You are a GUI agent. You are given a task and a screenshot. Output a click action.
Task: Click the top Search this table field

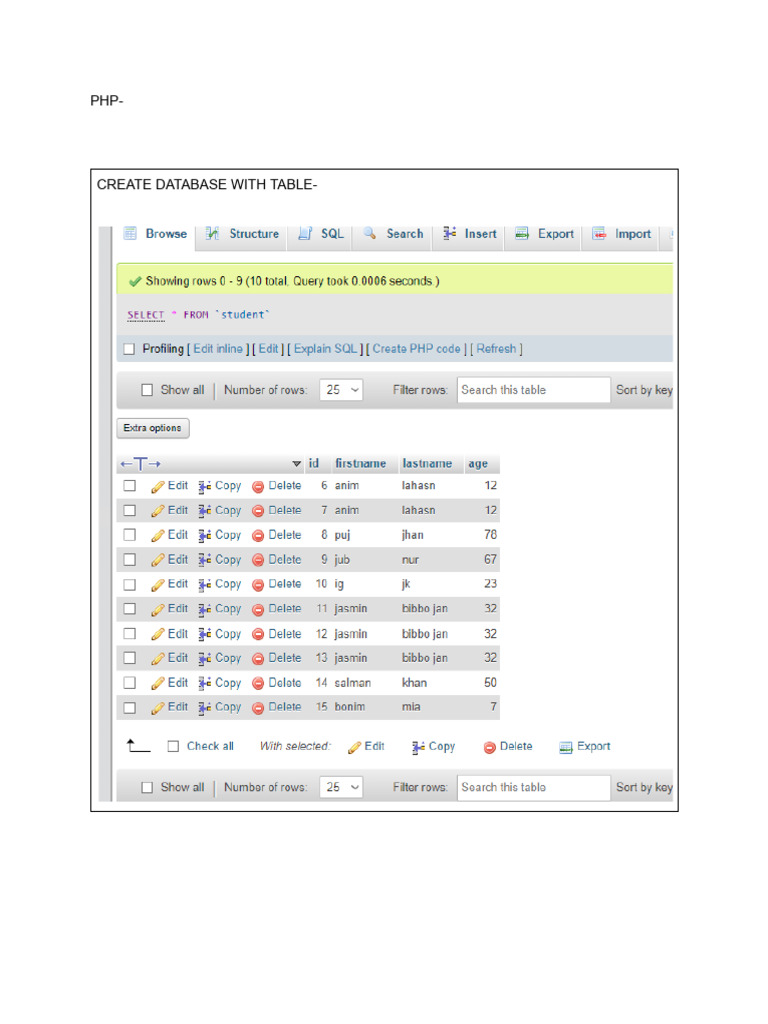533,390
